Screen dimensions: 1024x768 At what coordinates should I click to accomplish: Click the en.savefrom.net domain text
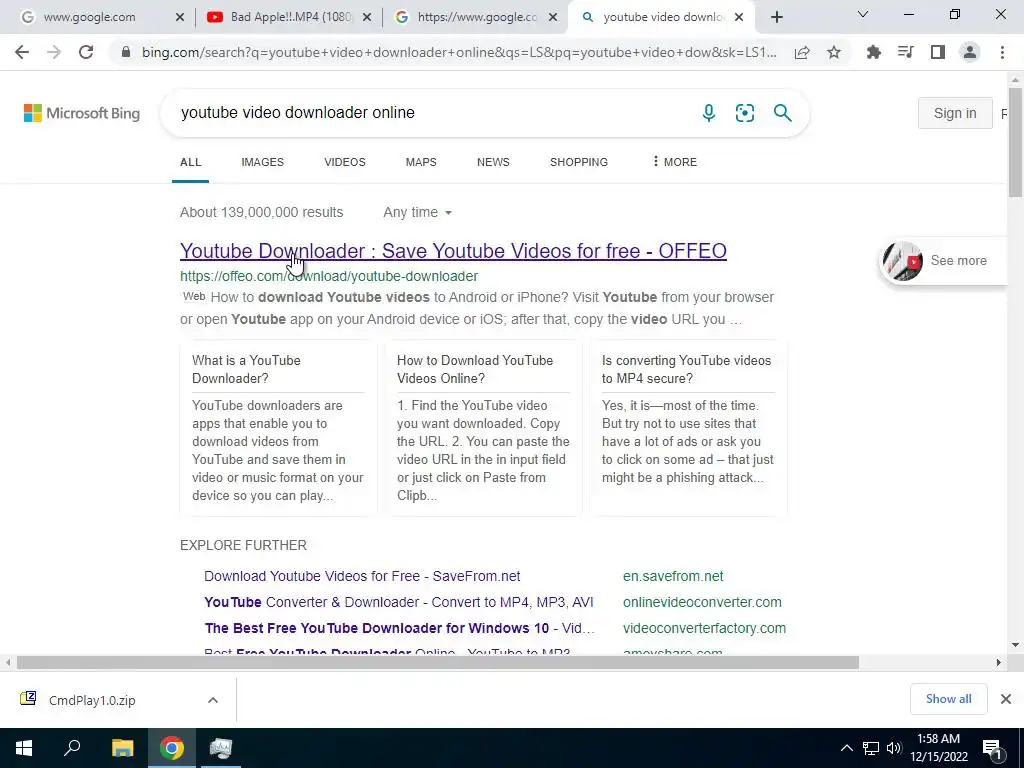click(x=673, y=576)
